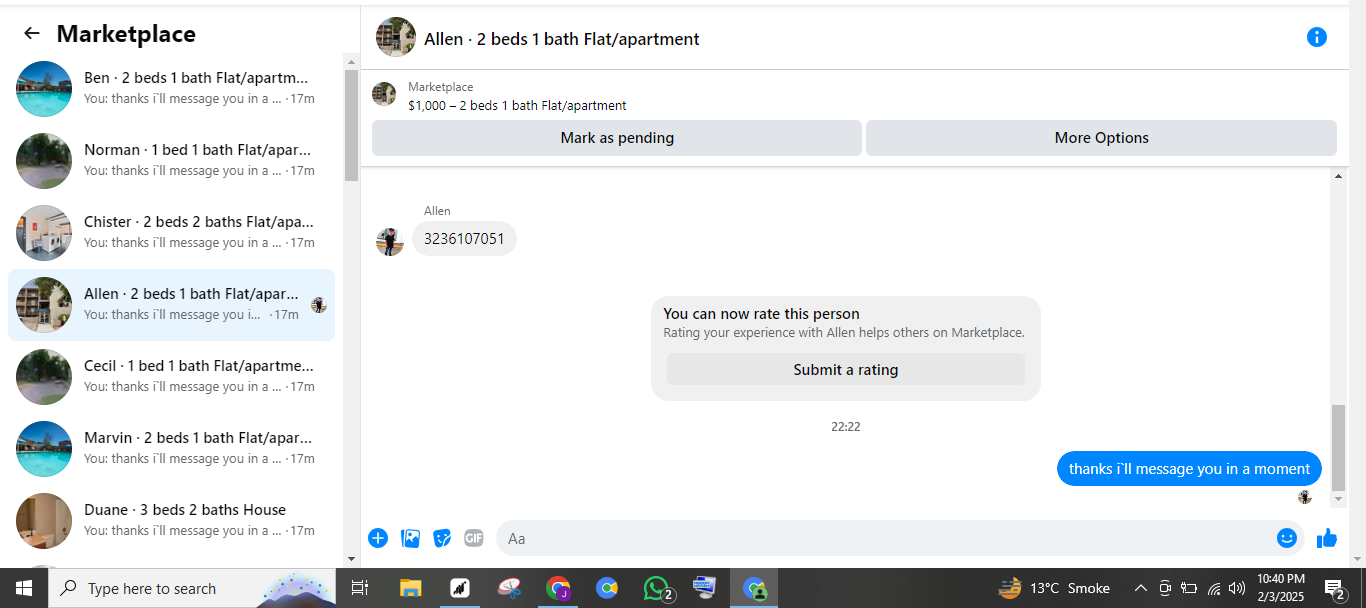Click taskbar clock 10:40 PM
This screenshot has height=608, width=1366.
click(x=1281, y=588)
